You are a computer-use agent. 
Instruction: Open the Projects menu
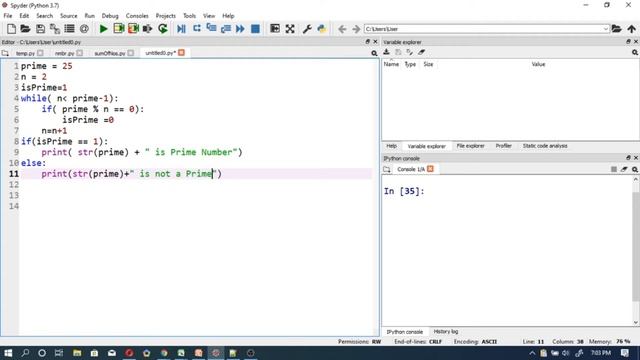[165, 16]
